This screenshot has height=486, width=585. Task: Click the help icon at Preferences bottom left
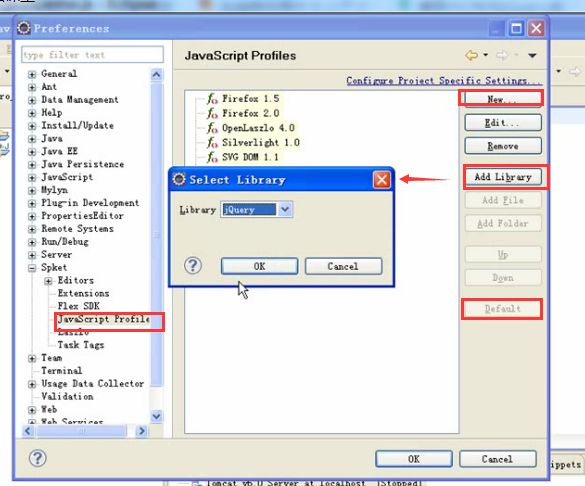click(38, 458)
